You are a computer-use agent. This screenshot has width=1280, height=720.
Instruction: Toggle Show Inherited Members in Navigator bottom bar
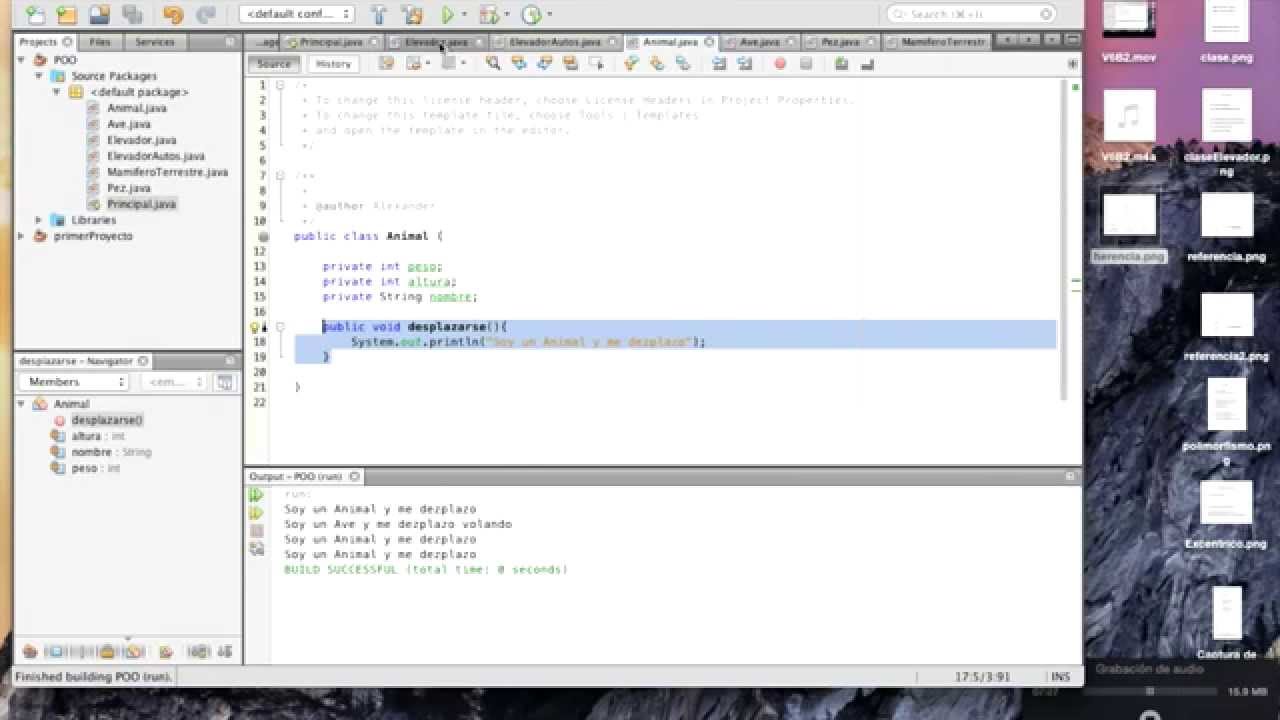point(30,652)
